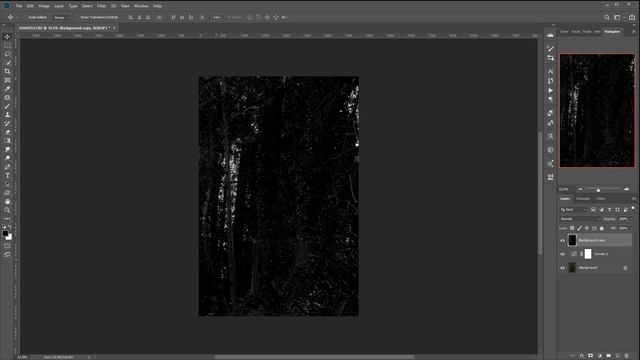Click the search icon in options bar
The image size is (640, 360).
pos(607,18)
